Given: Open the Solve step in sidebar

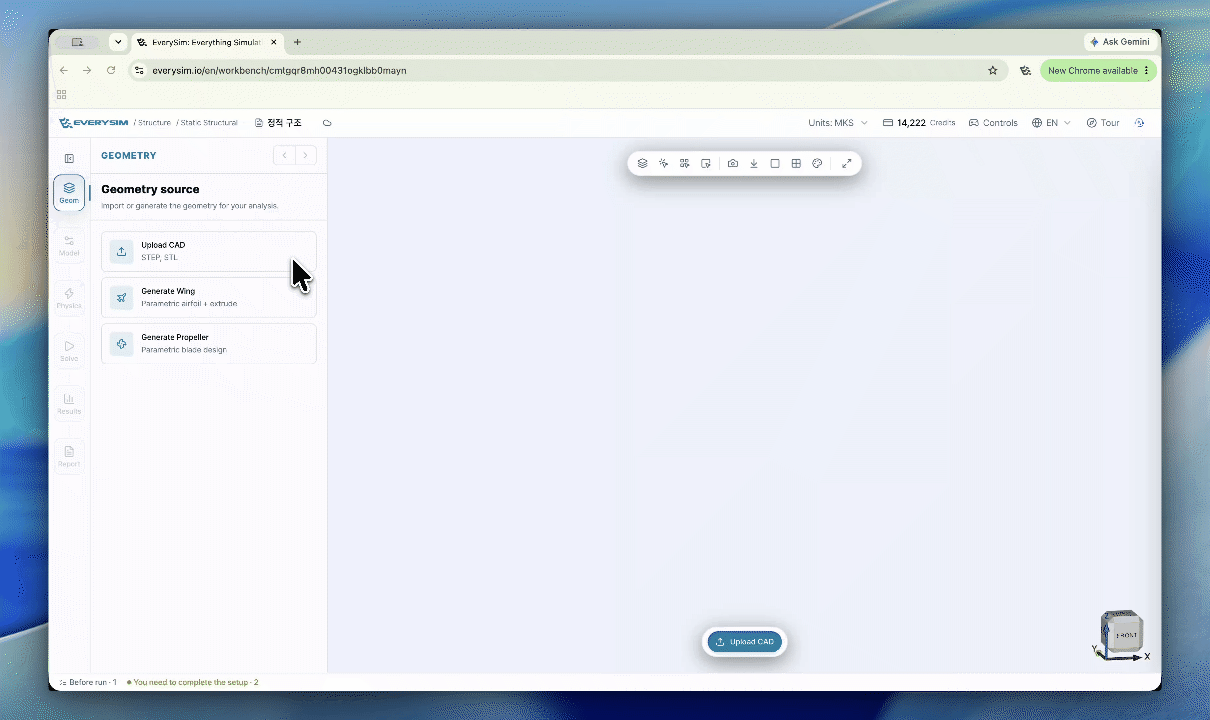Looking at the screenshot, I should pyautogui.click(x=69, y=351).
